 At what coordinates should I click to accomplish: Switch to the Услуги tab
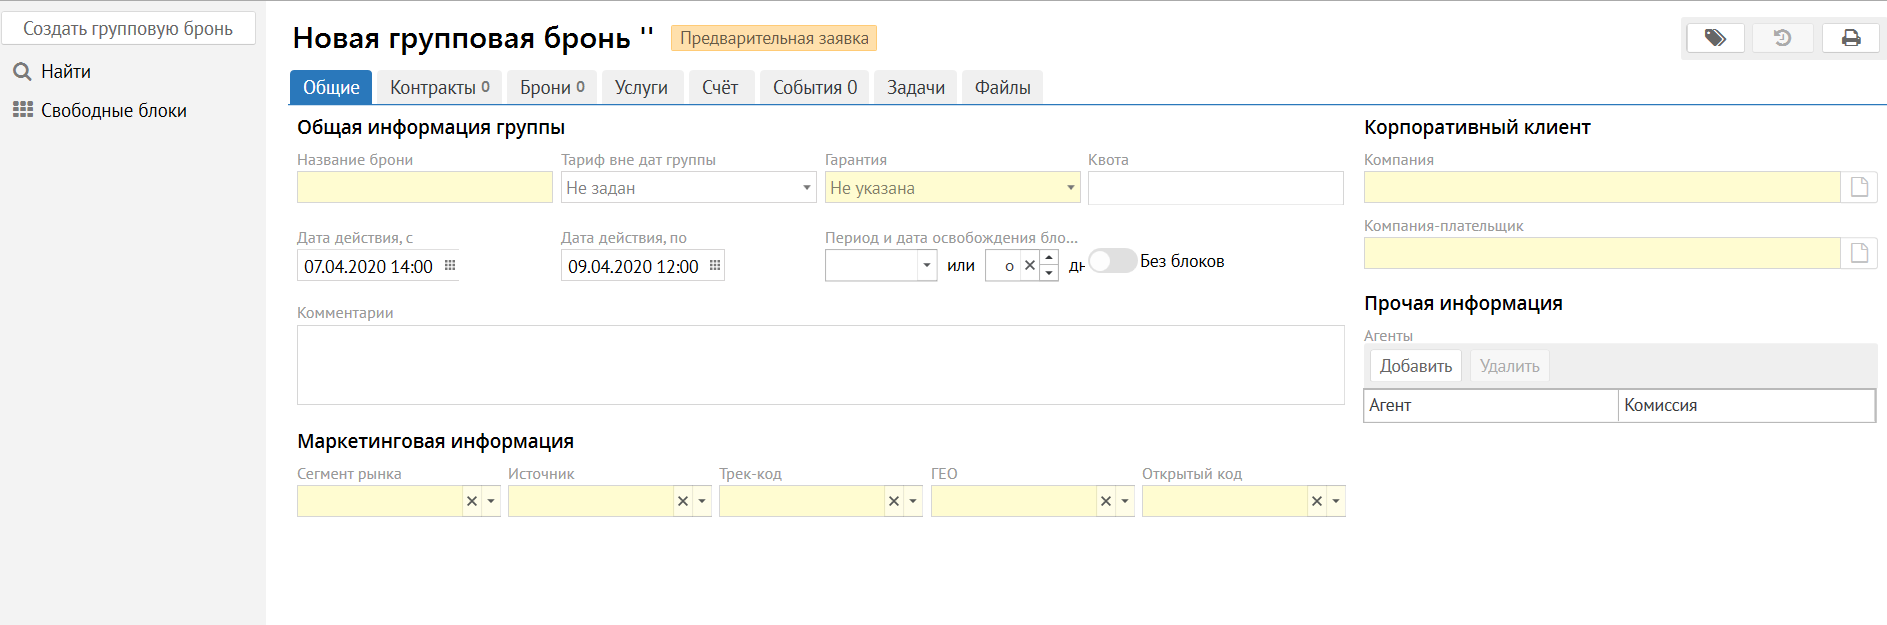point(641,88)
